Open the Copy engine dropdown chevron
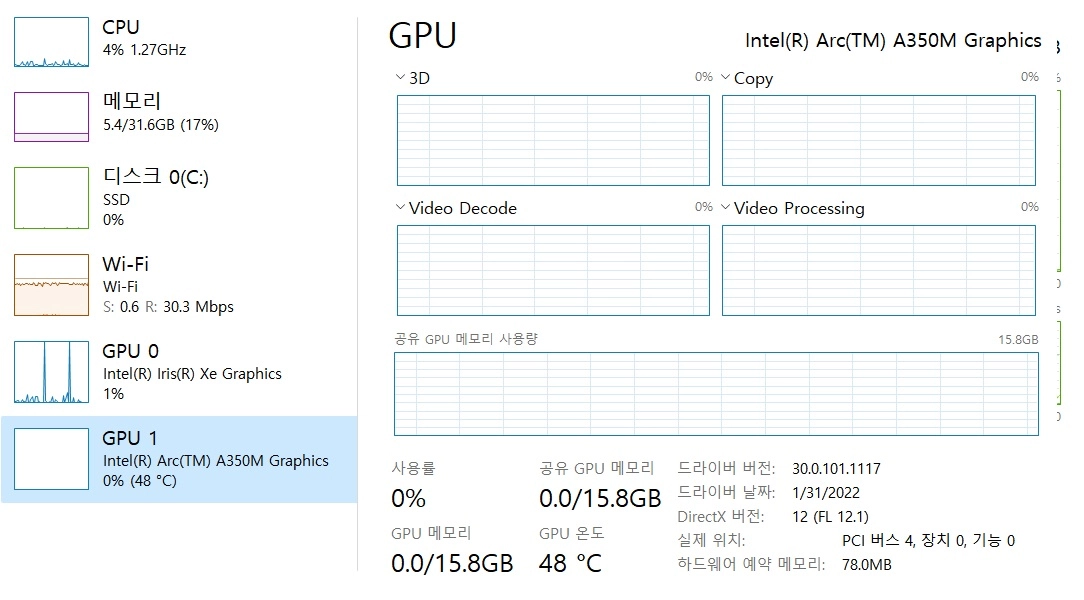The height and width of the screenshot is (600, 1084). (725, 77)
